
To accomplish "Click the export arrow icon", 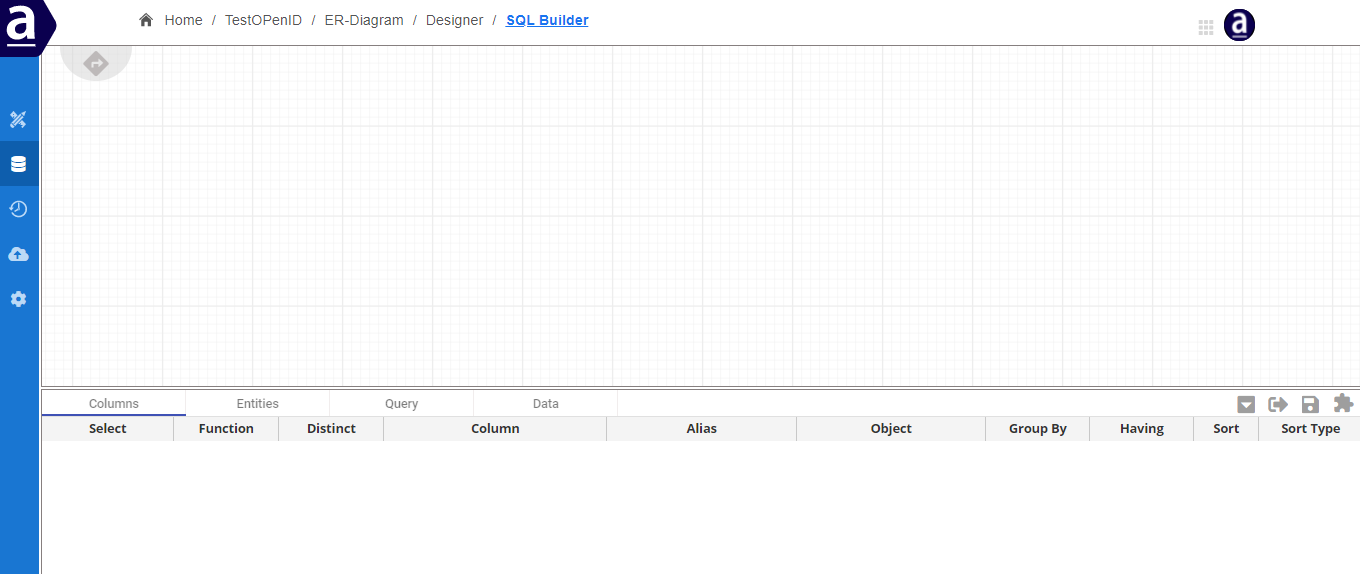I will pyautogui.click(x=1278, y=404).
